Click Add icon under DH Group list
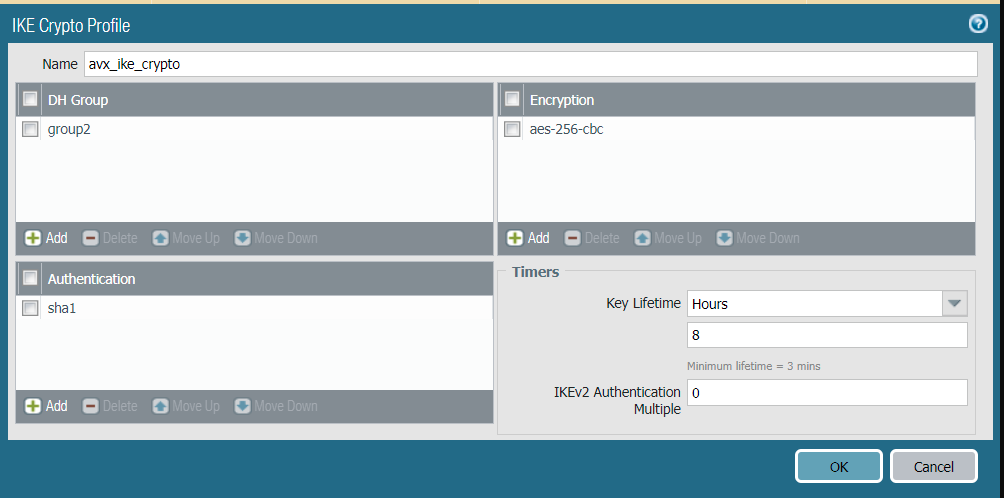The height and width of the screenshot is (498, 1004). tap(33, 238)
